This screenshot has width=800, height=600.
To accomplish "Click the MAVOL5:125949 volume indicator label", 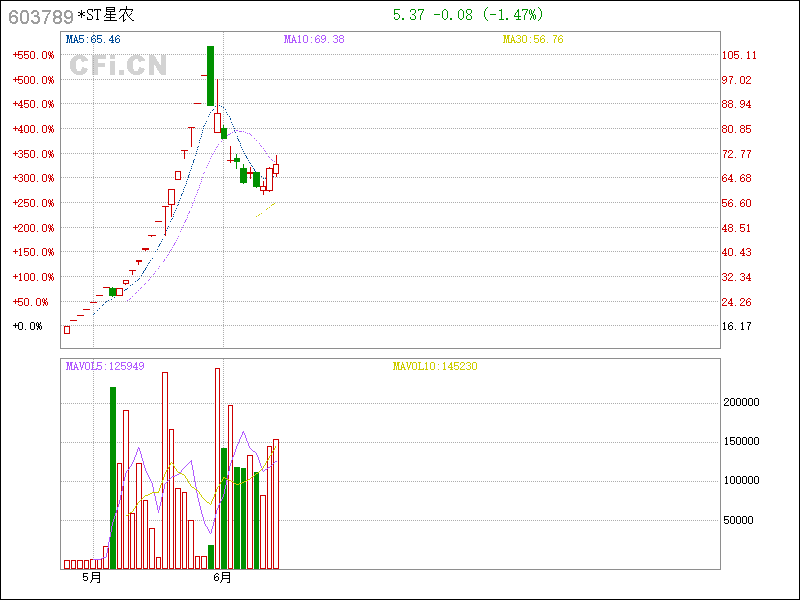I will tap(105, 366).
